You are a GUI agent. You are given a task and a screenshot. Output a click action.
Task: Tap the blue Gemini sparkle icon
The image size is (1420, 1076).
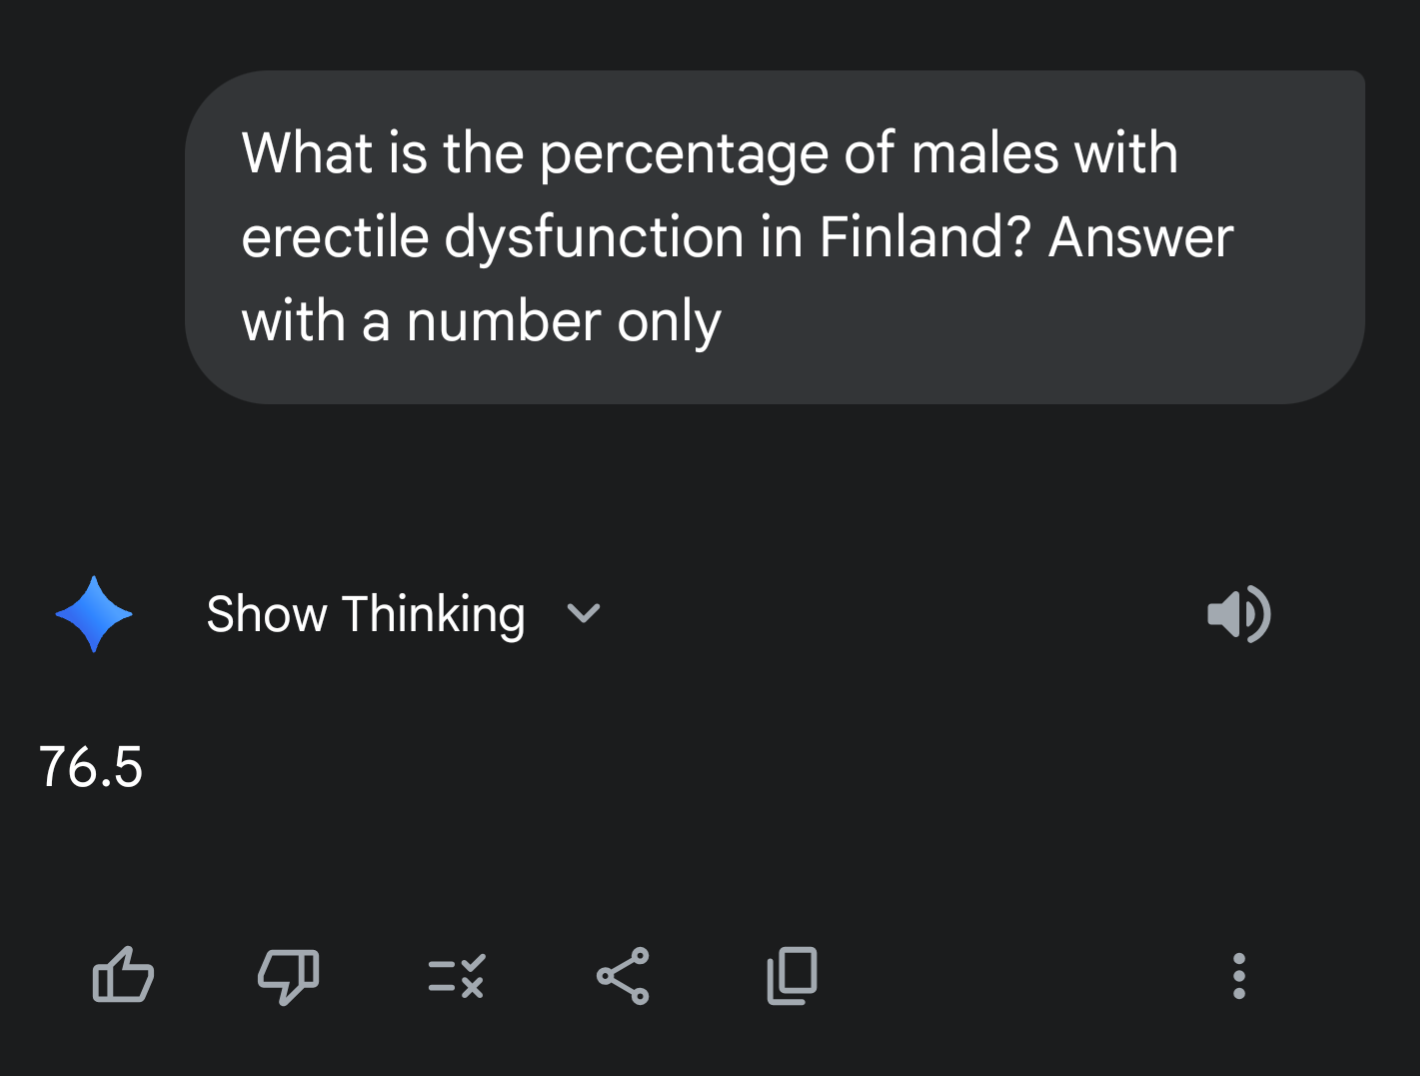pyautogui.click(x=94, y=614)
